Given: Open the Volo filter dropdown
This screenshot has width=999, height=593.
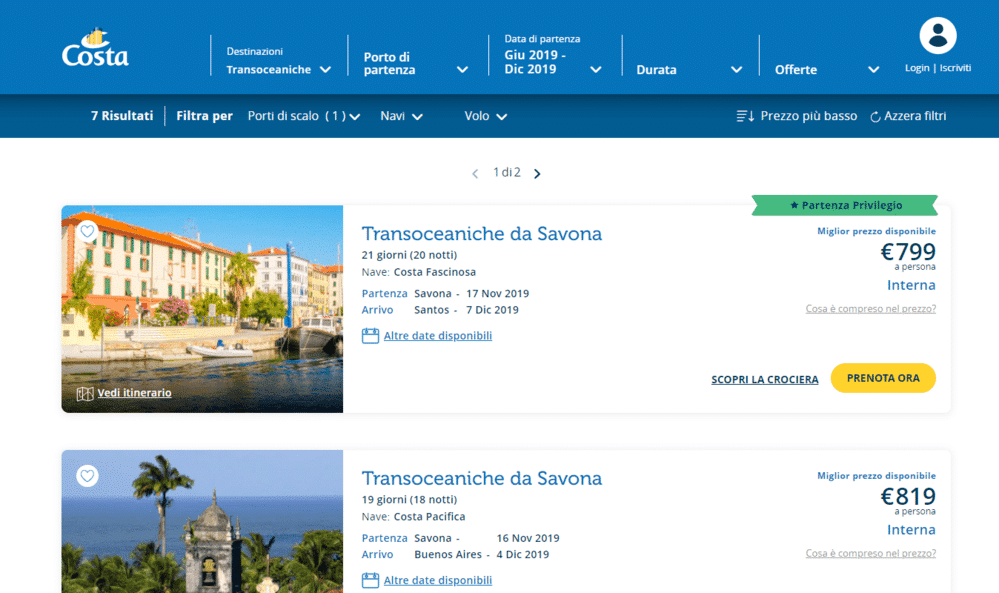Looking at the screenshot, I should (x=485, y=116).
